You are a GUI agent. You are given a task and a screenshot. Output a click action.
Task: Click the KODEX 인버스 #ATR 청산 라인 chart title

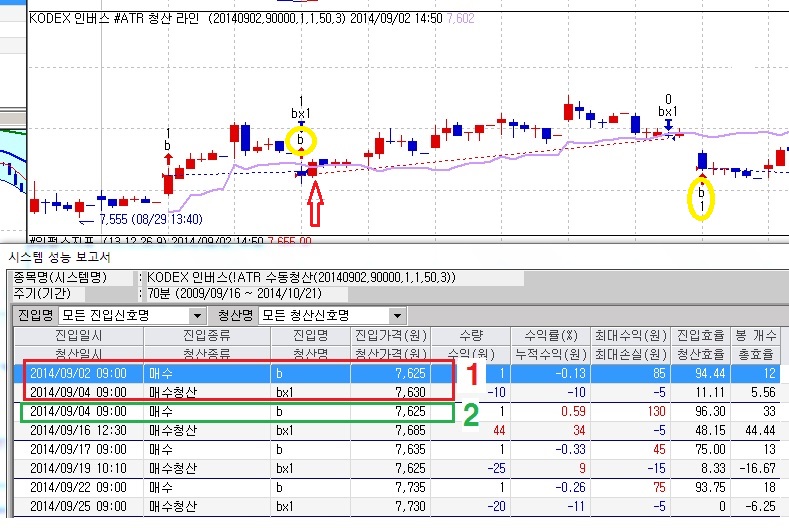coord(114,19)
